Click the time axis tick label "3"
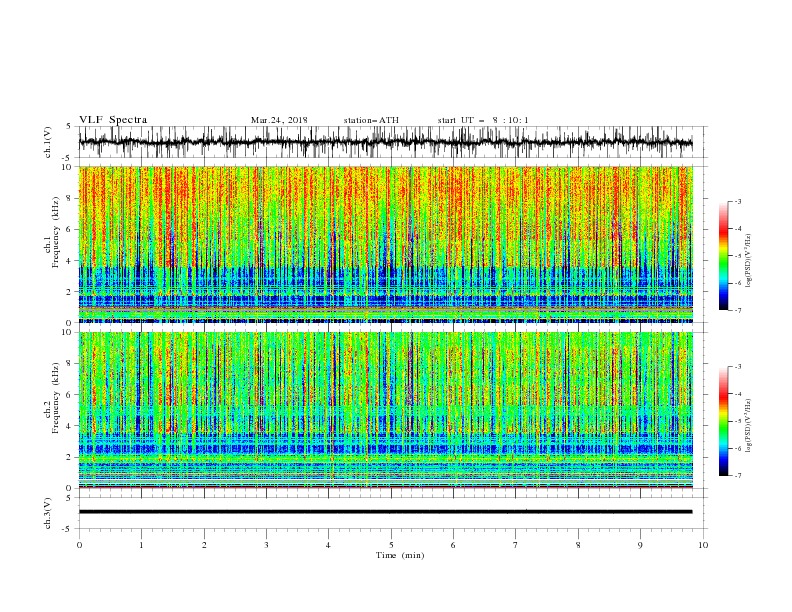 266,545
